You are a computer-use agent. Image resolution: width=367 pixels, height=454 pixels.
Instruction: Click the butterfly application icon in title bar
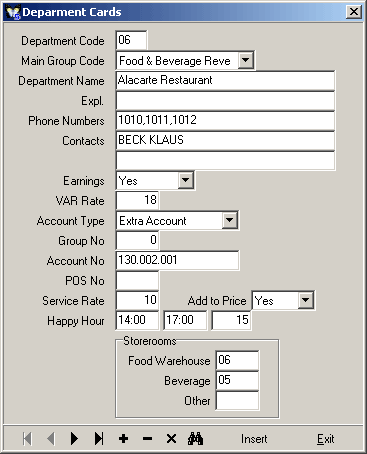(x=13, y=12)
